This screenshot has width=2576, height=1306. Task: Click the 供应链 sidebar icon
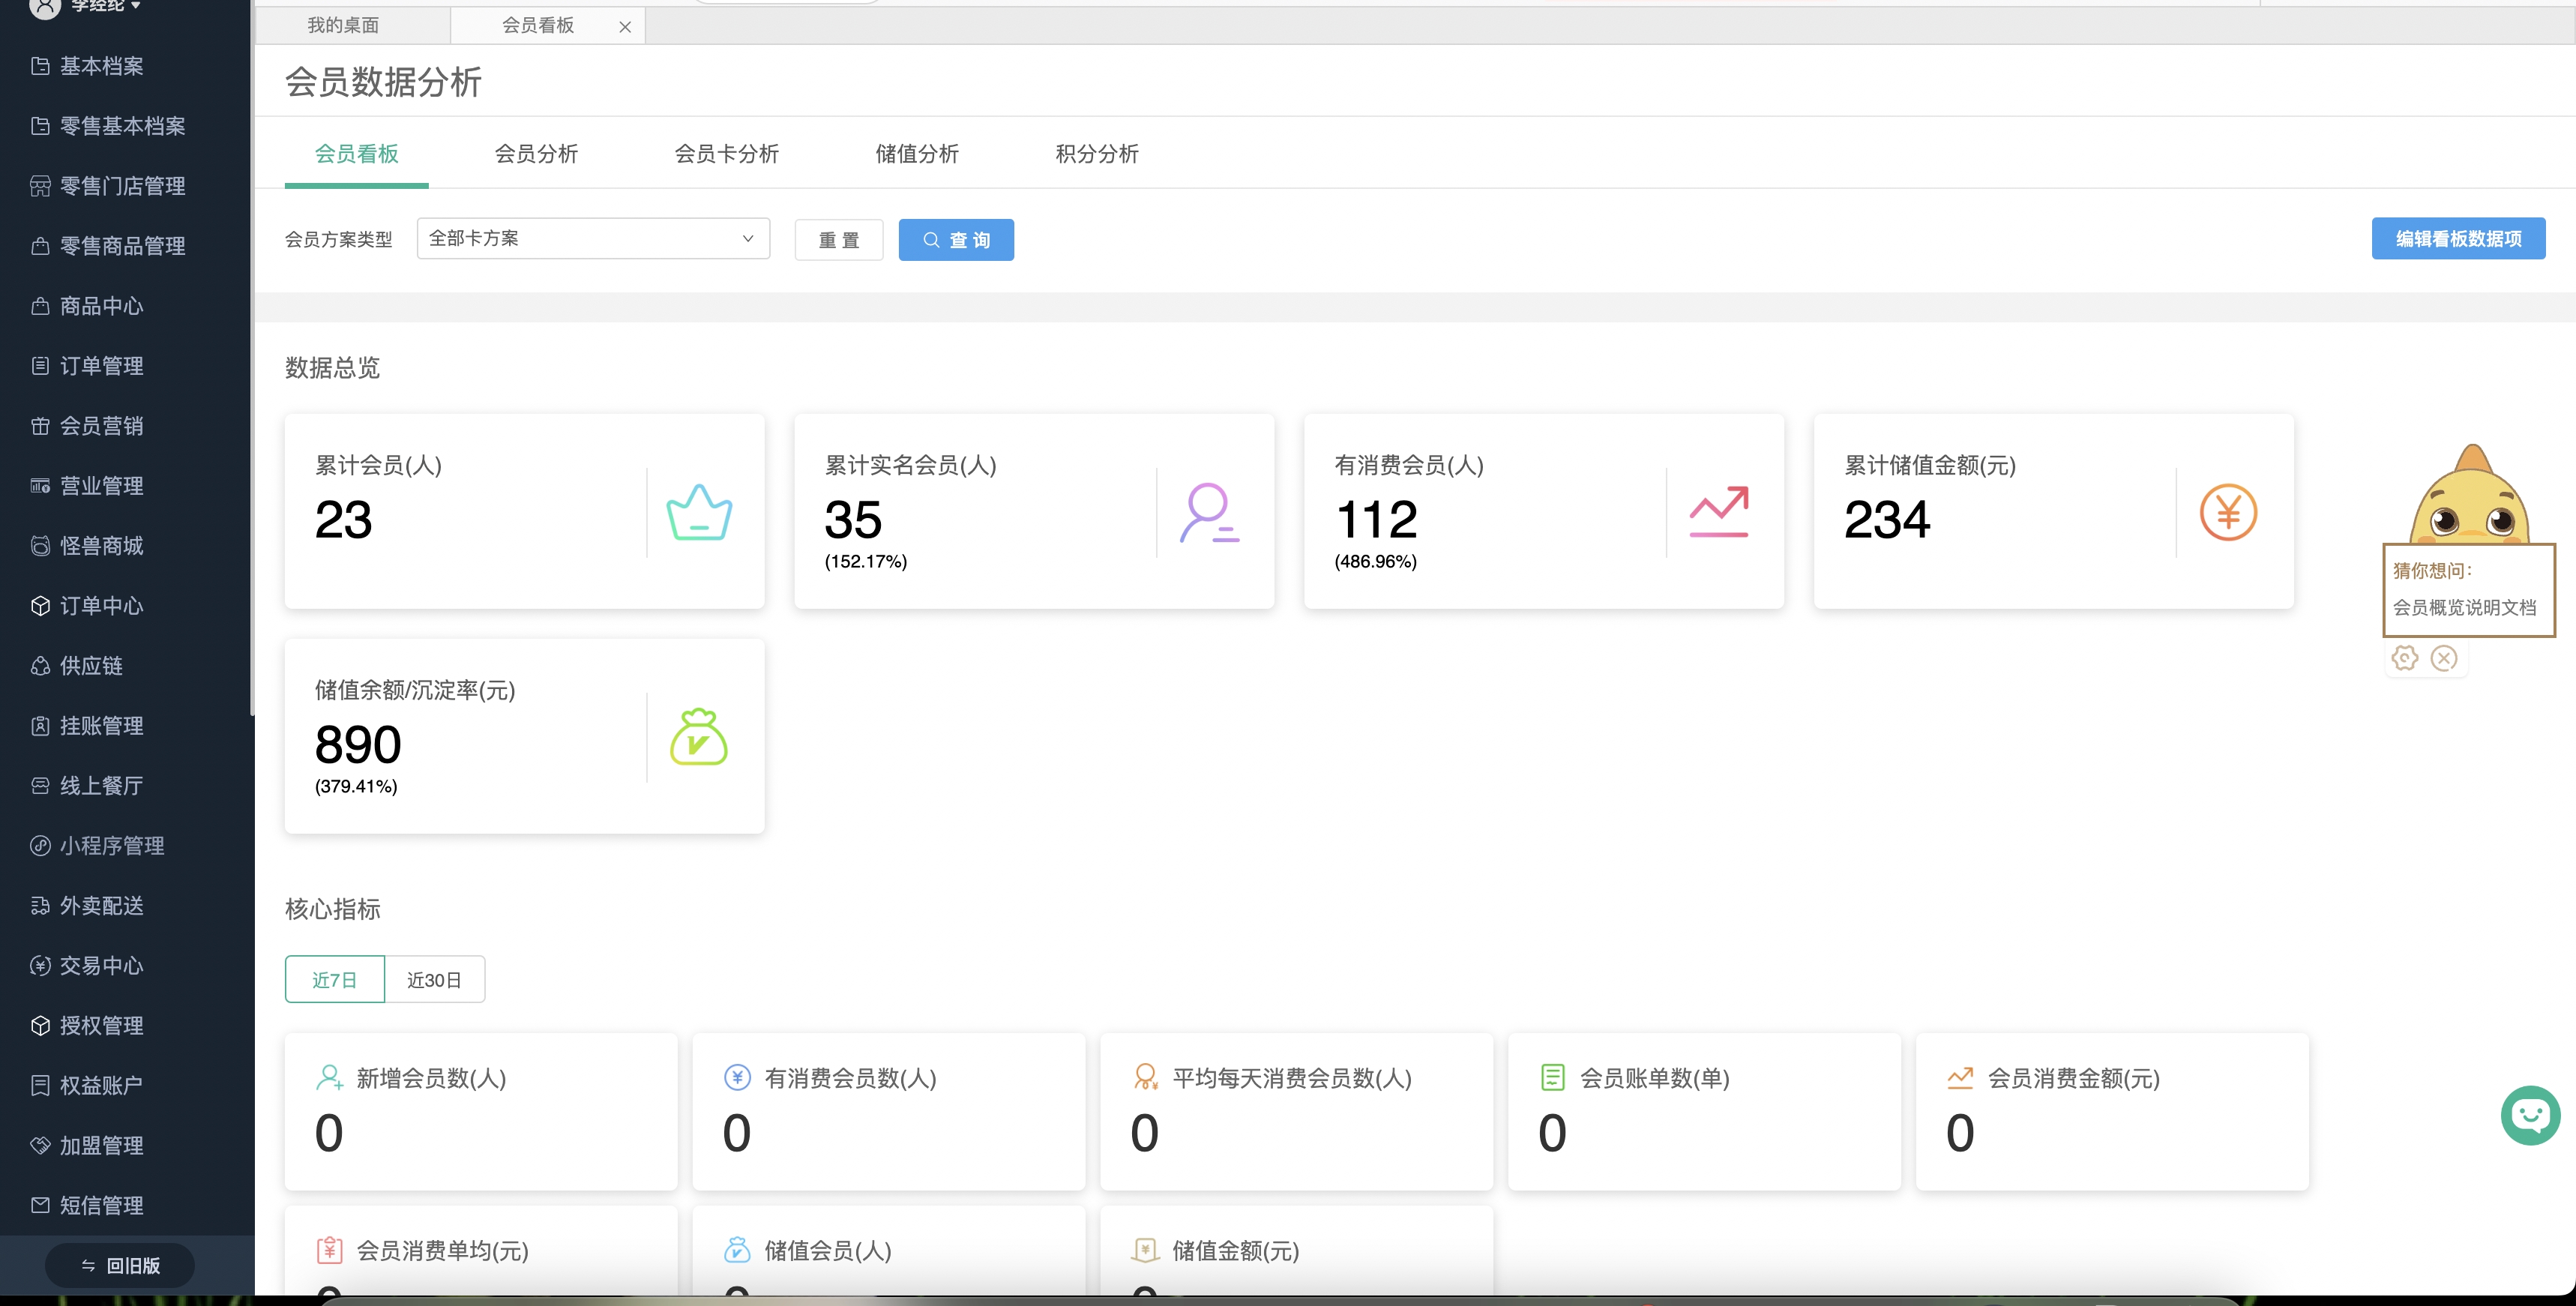40,666
